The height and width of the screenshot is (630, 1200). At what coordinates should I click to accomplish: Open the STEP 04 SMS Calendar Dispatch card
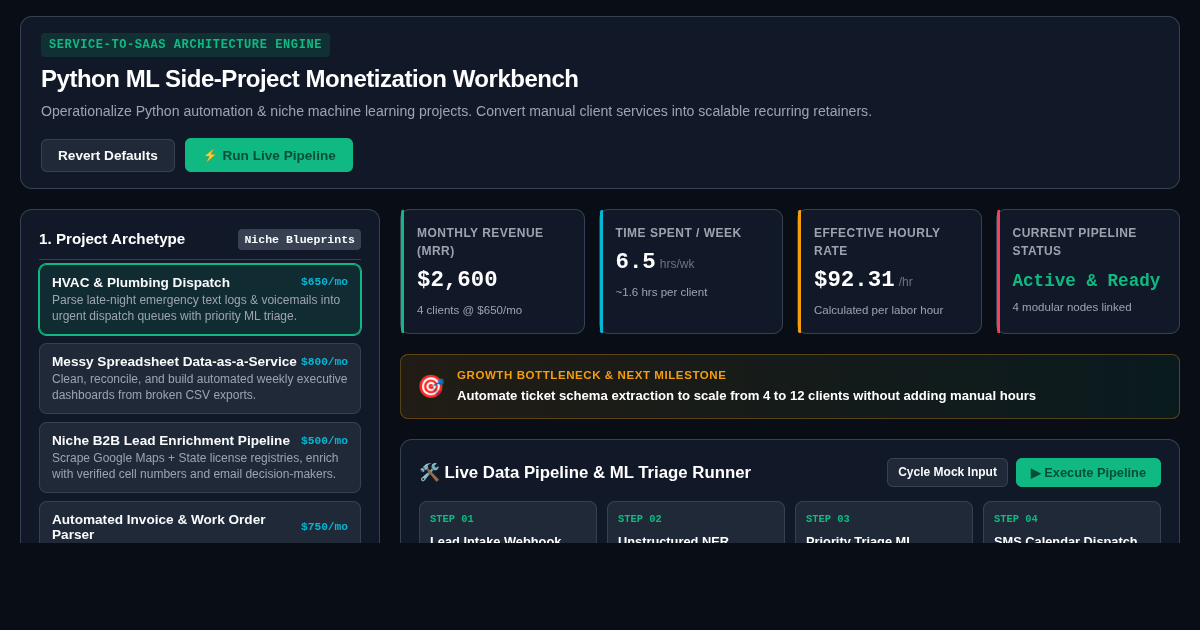(x=1072, y=522)
